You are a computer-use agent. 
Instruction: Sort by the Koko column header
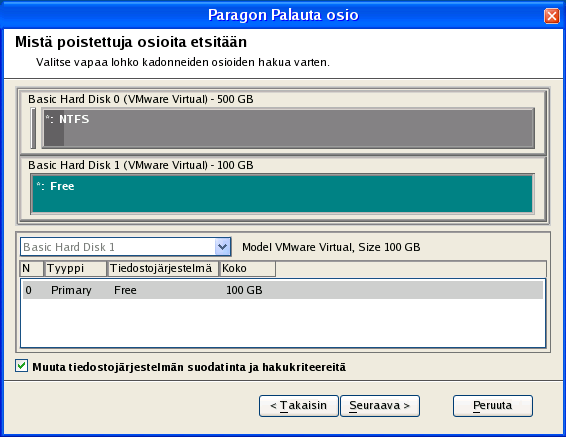tap(248, 268)
